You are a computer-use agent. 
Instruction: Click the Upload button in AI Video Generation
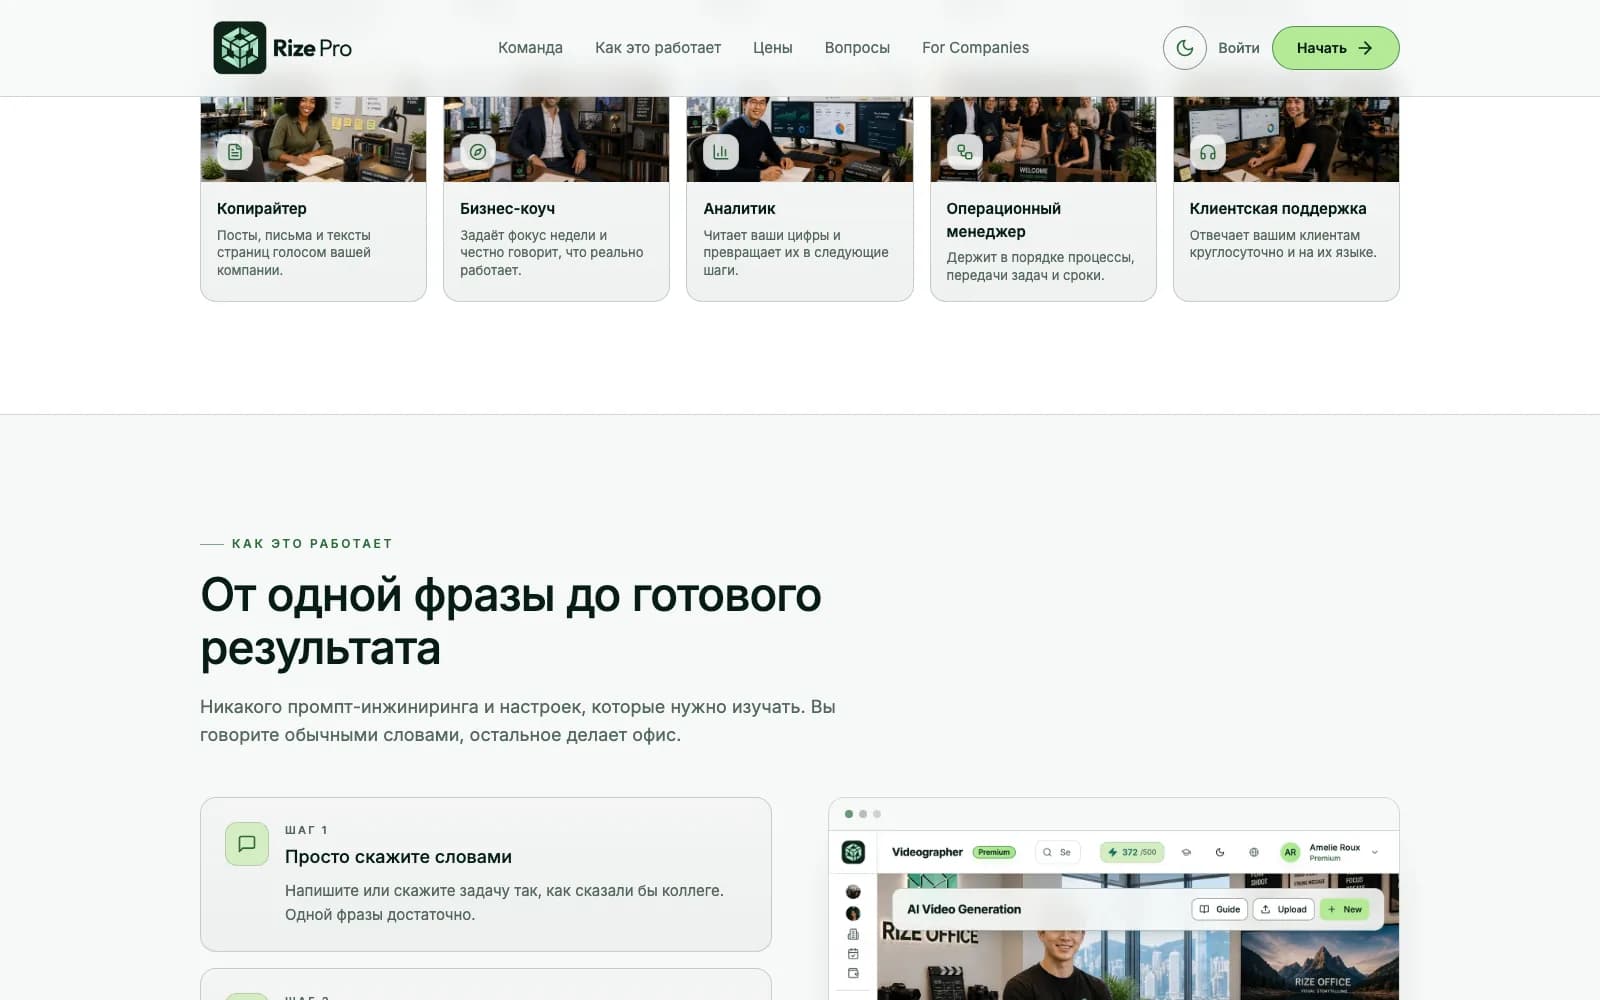(x=1283, y=909)
